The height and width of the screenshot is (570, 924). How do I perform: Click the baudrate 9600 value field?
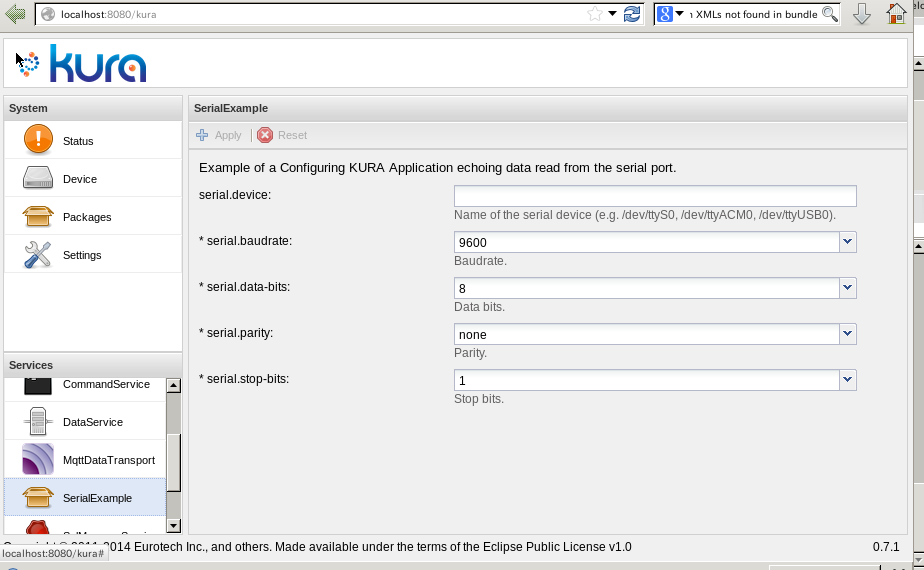tap(646, 242)
